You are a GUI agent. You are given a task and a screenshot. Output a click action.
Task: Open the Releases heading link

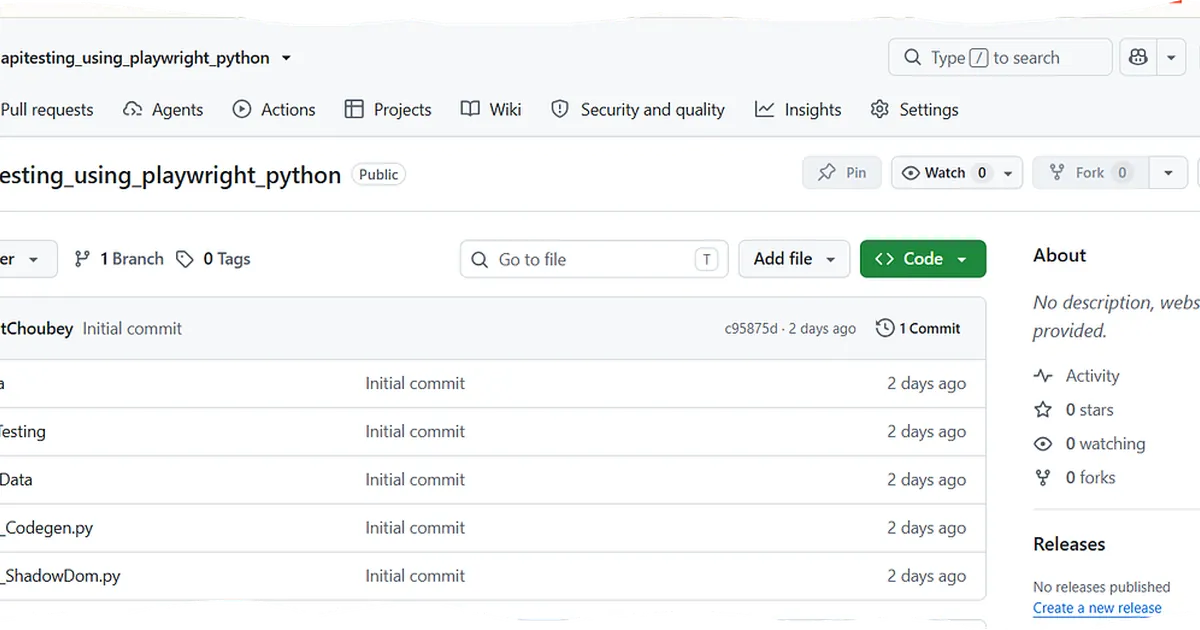(x=1069, y=544)
